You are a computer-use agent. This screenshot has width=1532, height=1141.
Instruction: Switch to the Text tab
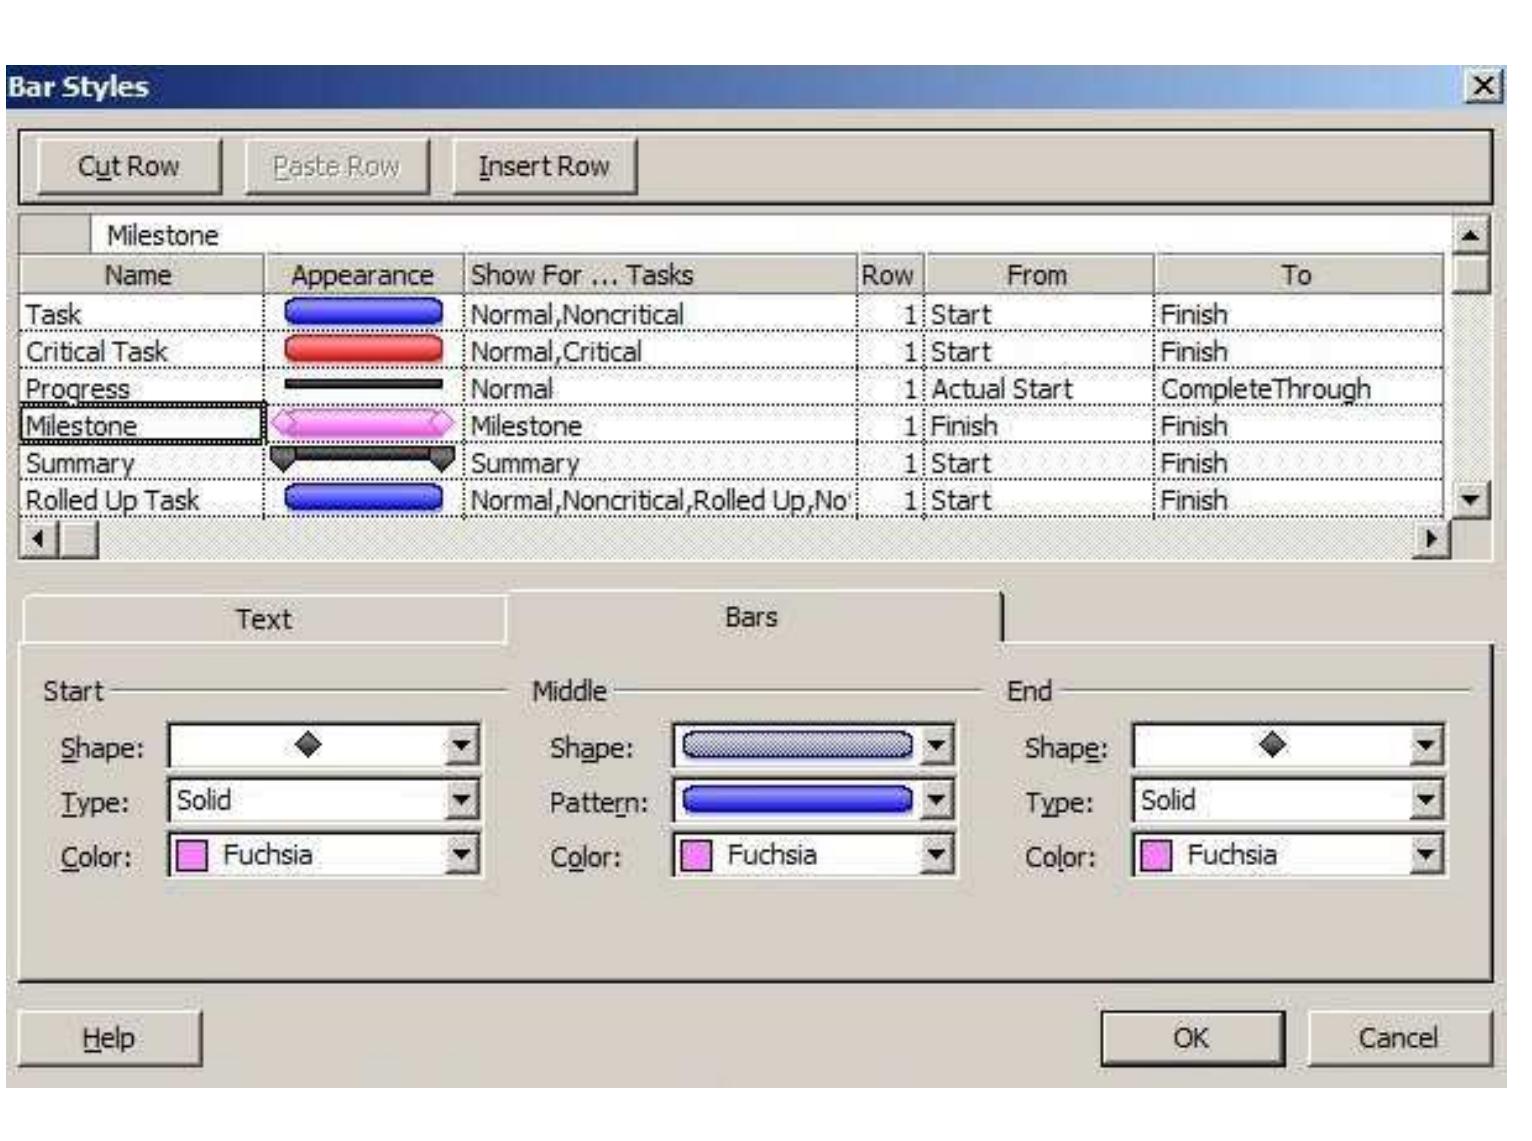coord(264,619)
